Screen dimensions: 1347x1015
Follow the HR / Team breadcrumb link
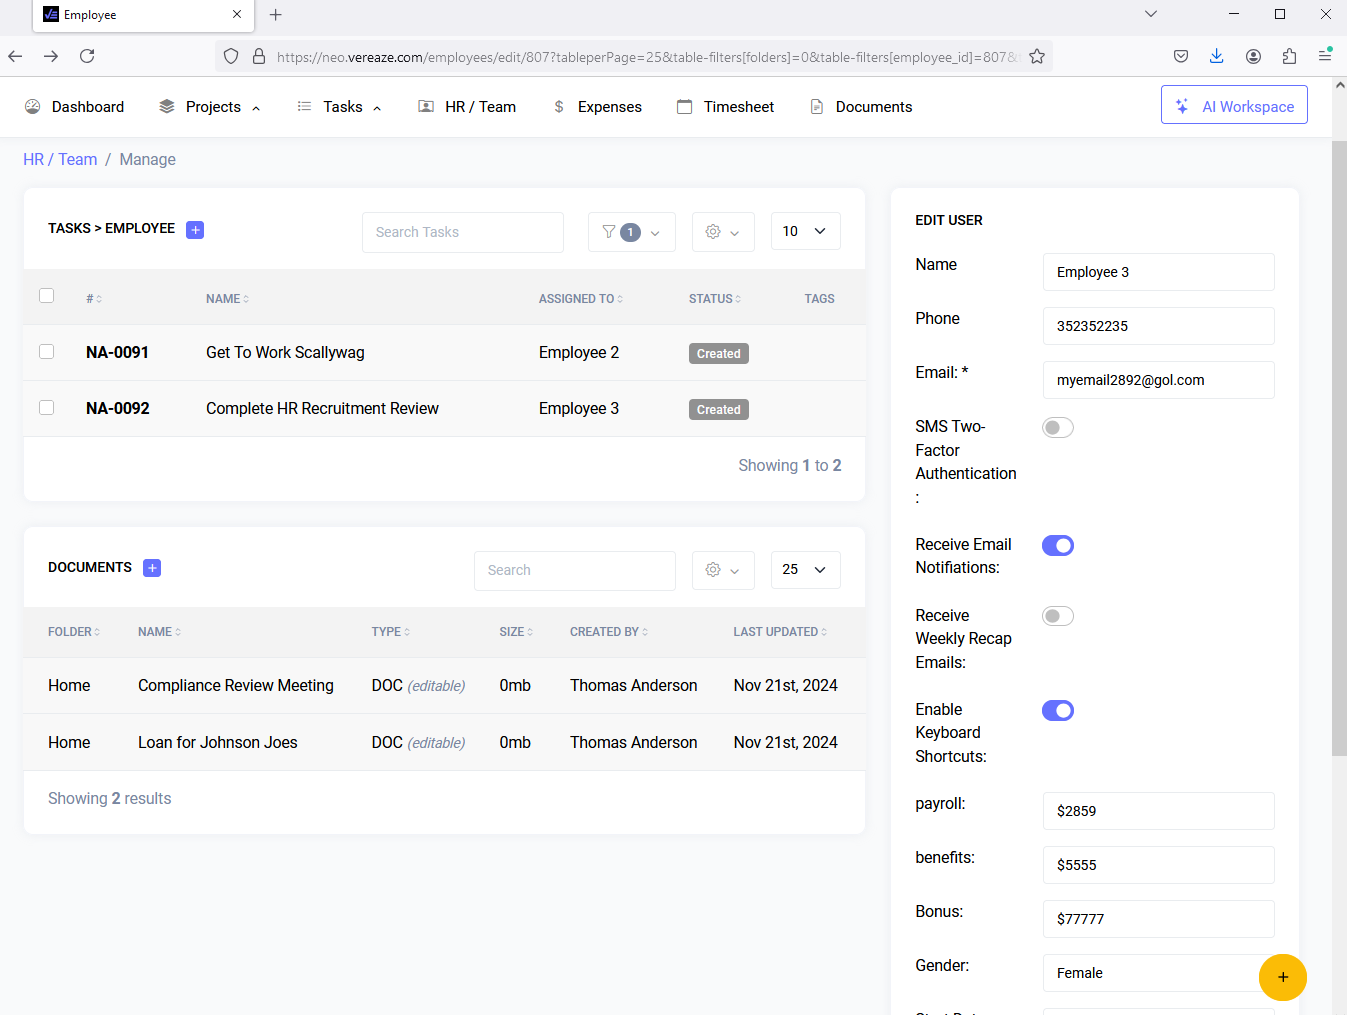[60, 159]
